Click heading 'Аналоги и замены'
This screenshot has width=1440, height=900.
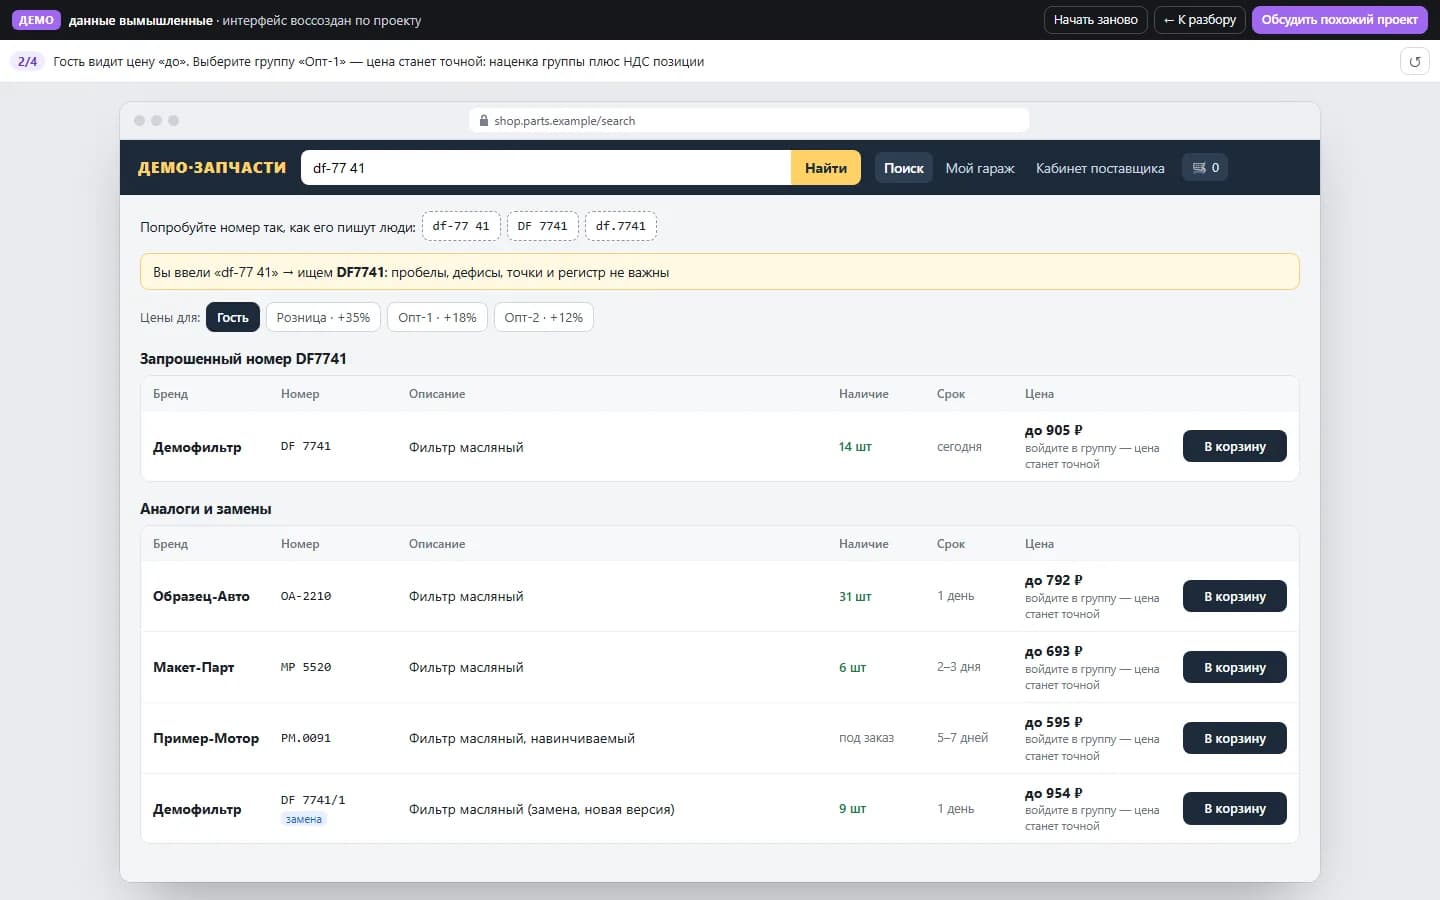(206, 509)
